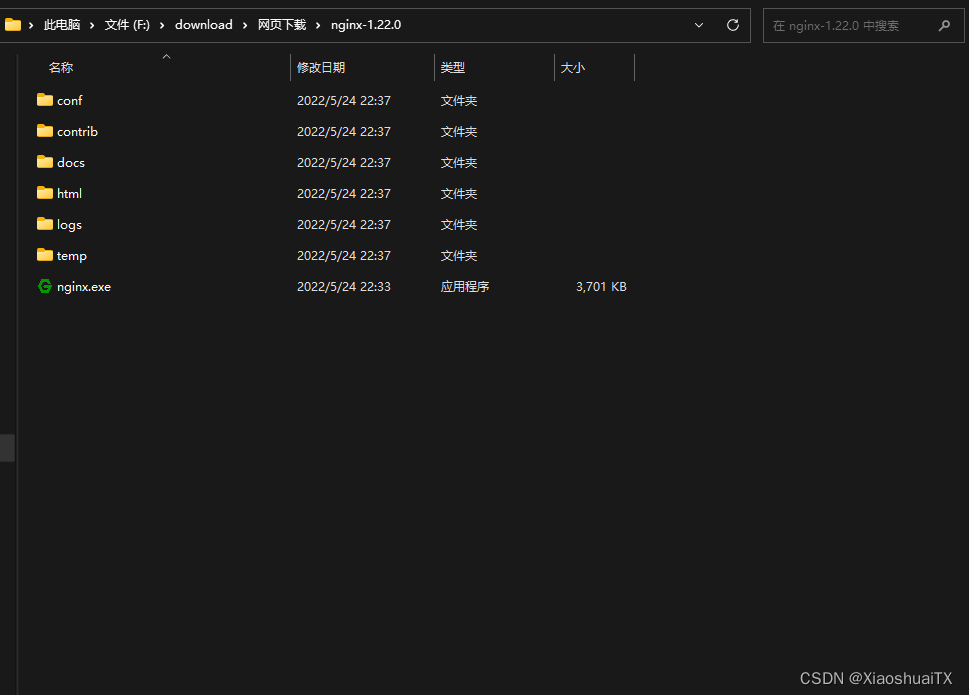The image size is (969, 695).
Task: Click the logs folder icon
Action: [x=44, y=224]
